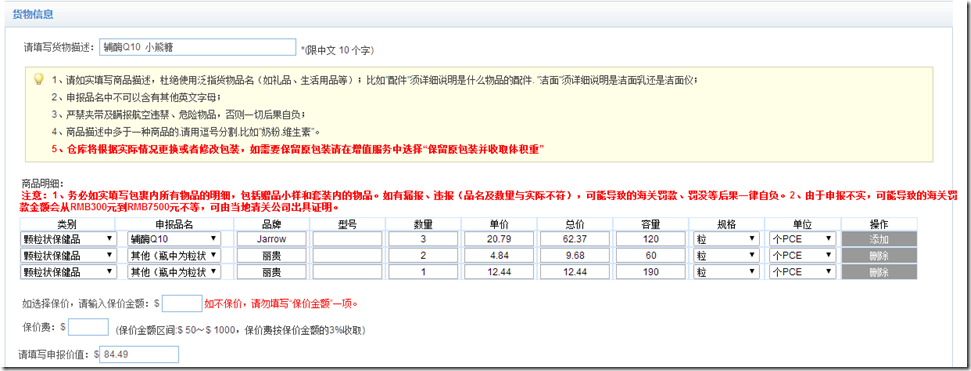971x371 pixels.
Task: Click the 货物信息 section header
Action: click(33, 14)
